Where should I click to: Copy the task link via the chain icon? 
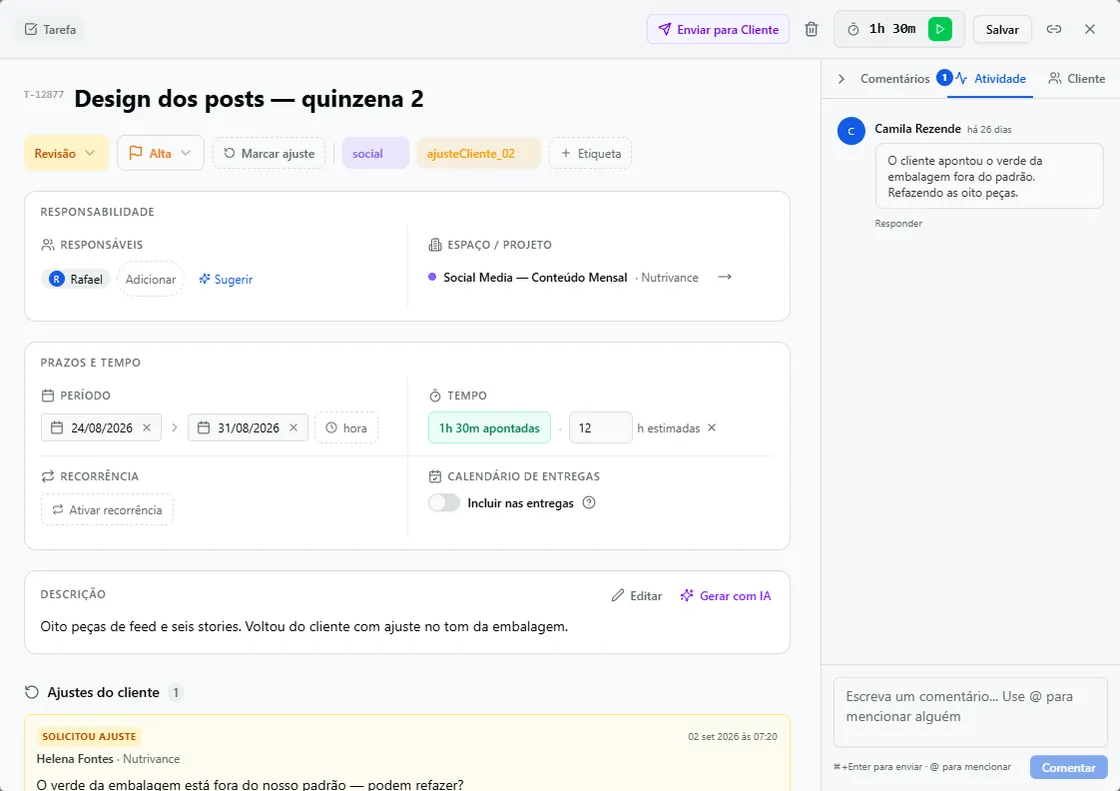click(x=1054, y=29)
